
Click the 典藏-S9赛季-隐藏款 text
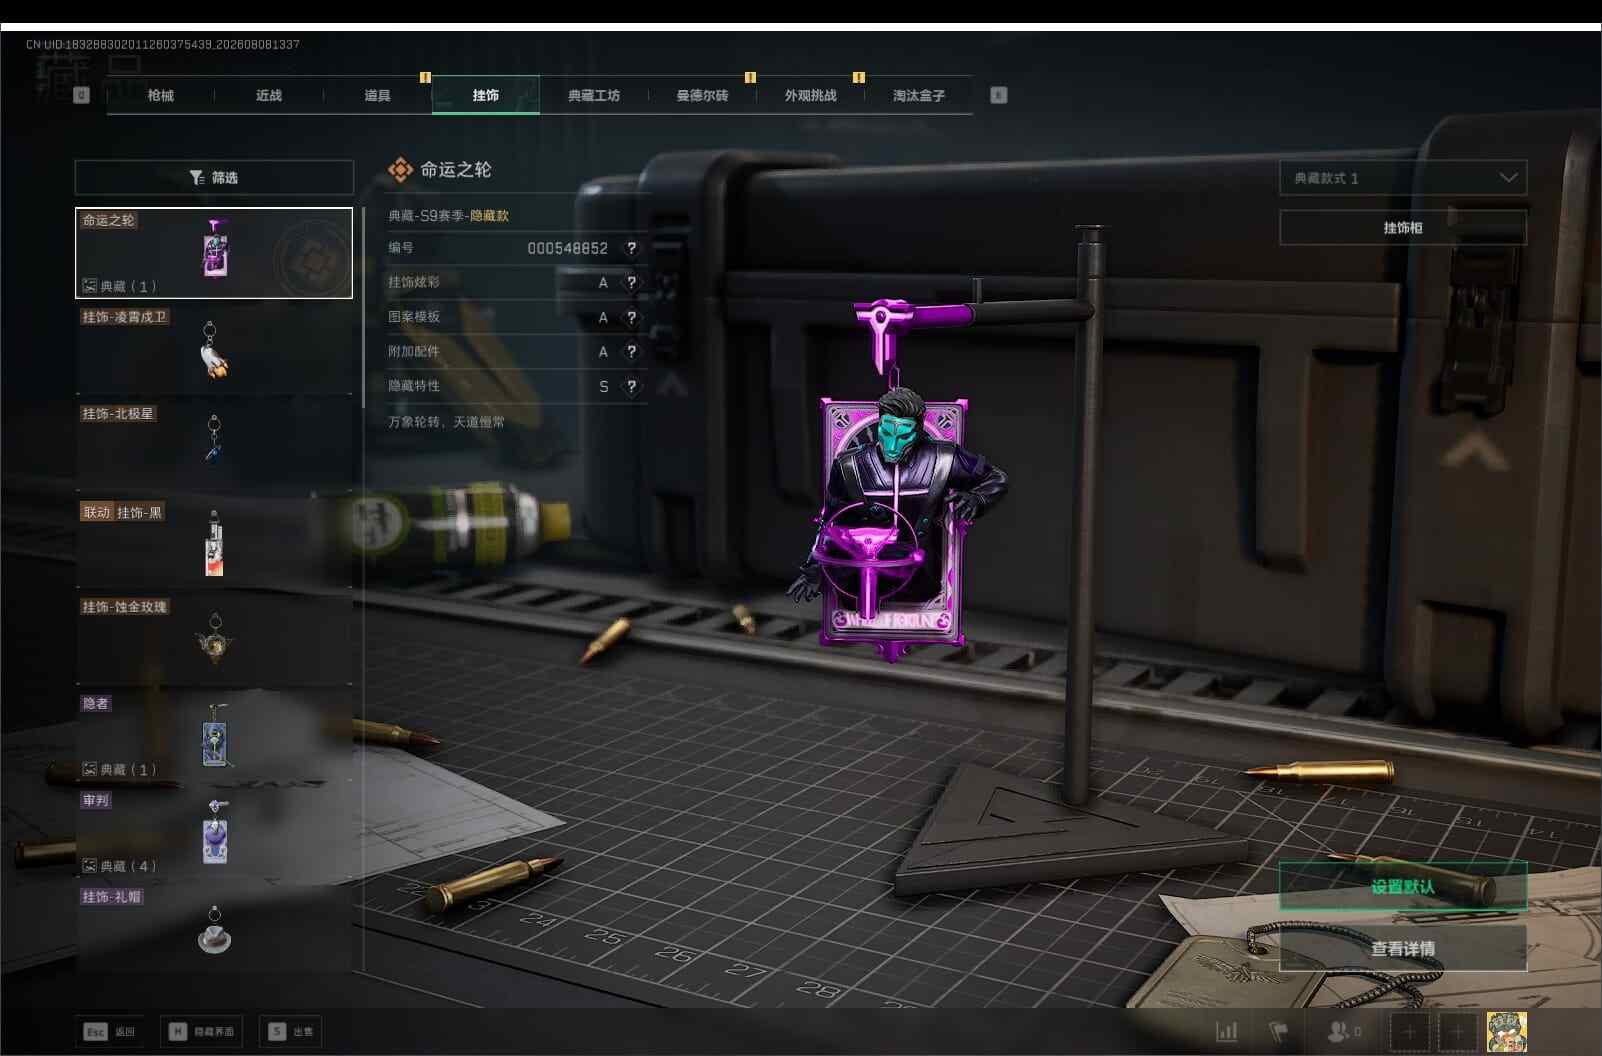pyautogui.click(x=448, y=215)
